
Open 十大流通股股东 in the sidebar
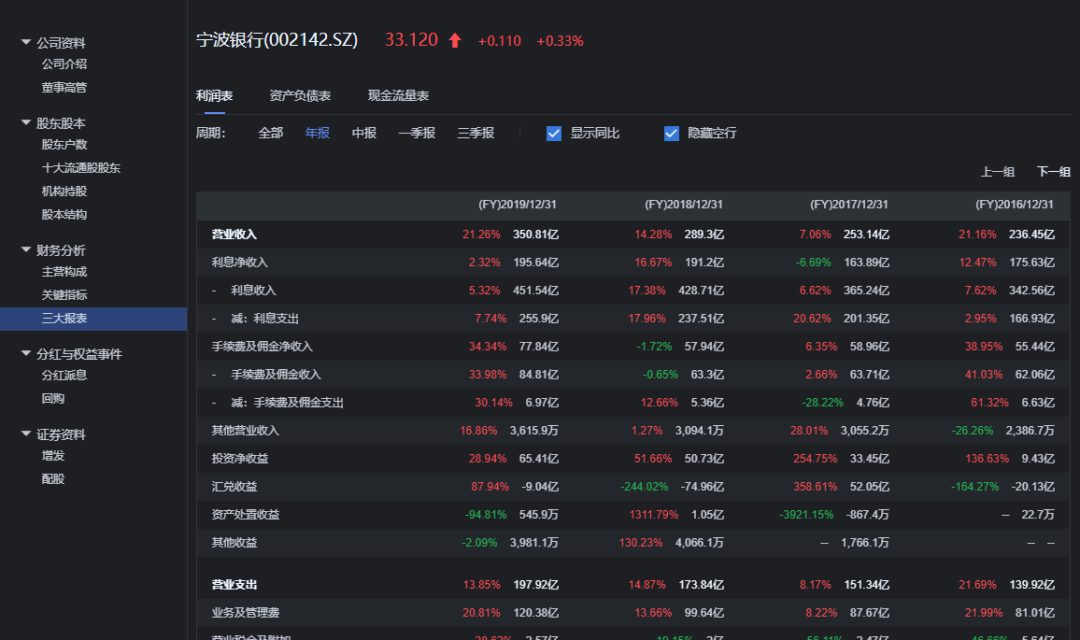click(81, 168)
